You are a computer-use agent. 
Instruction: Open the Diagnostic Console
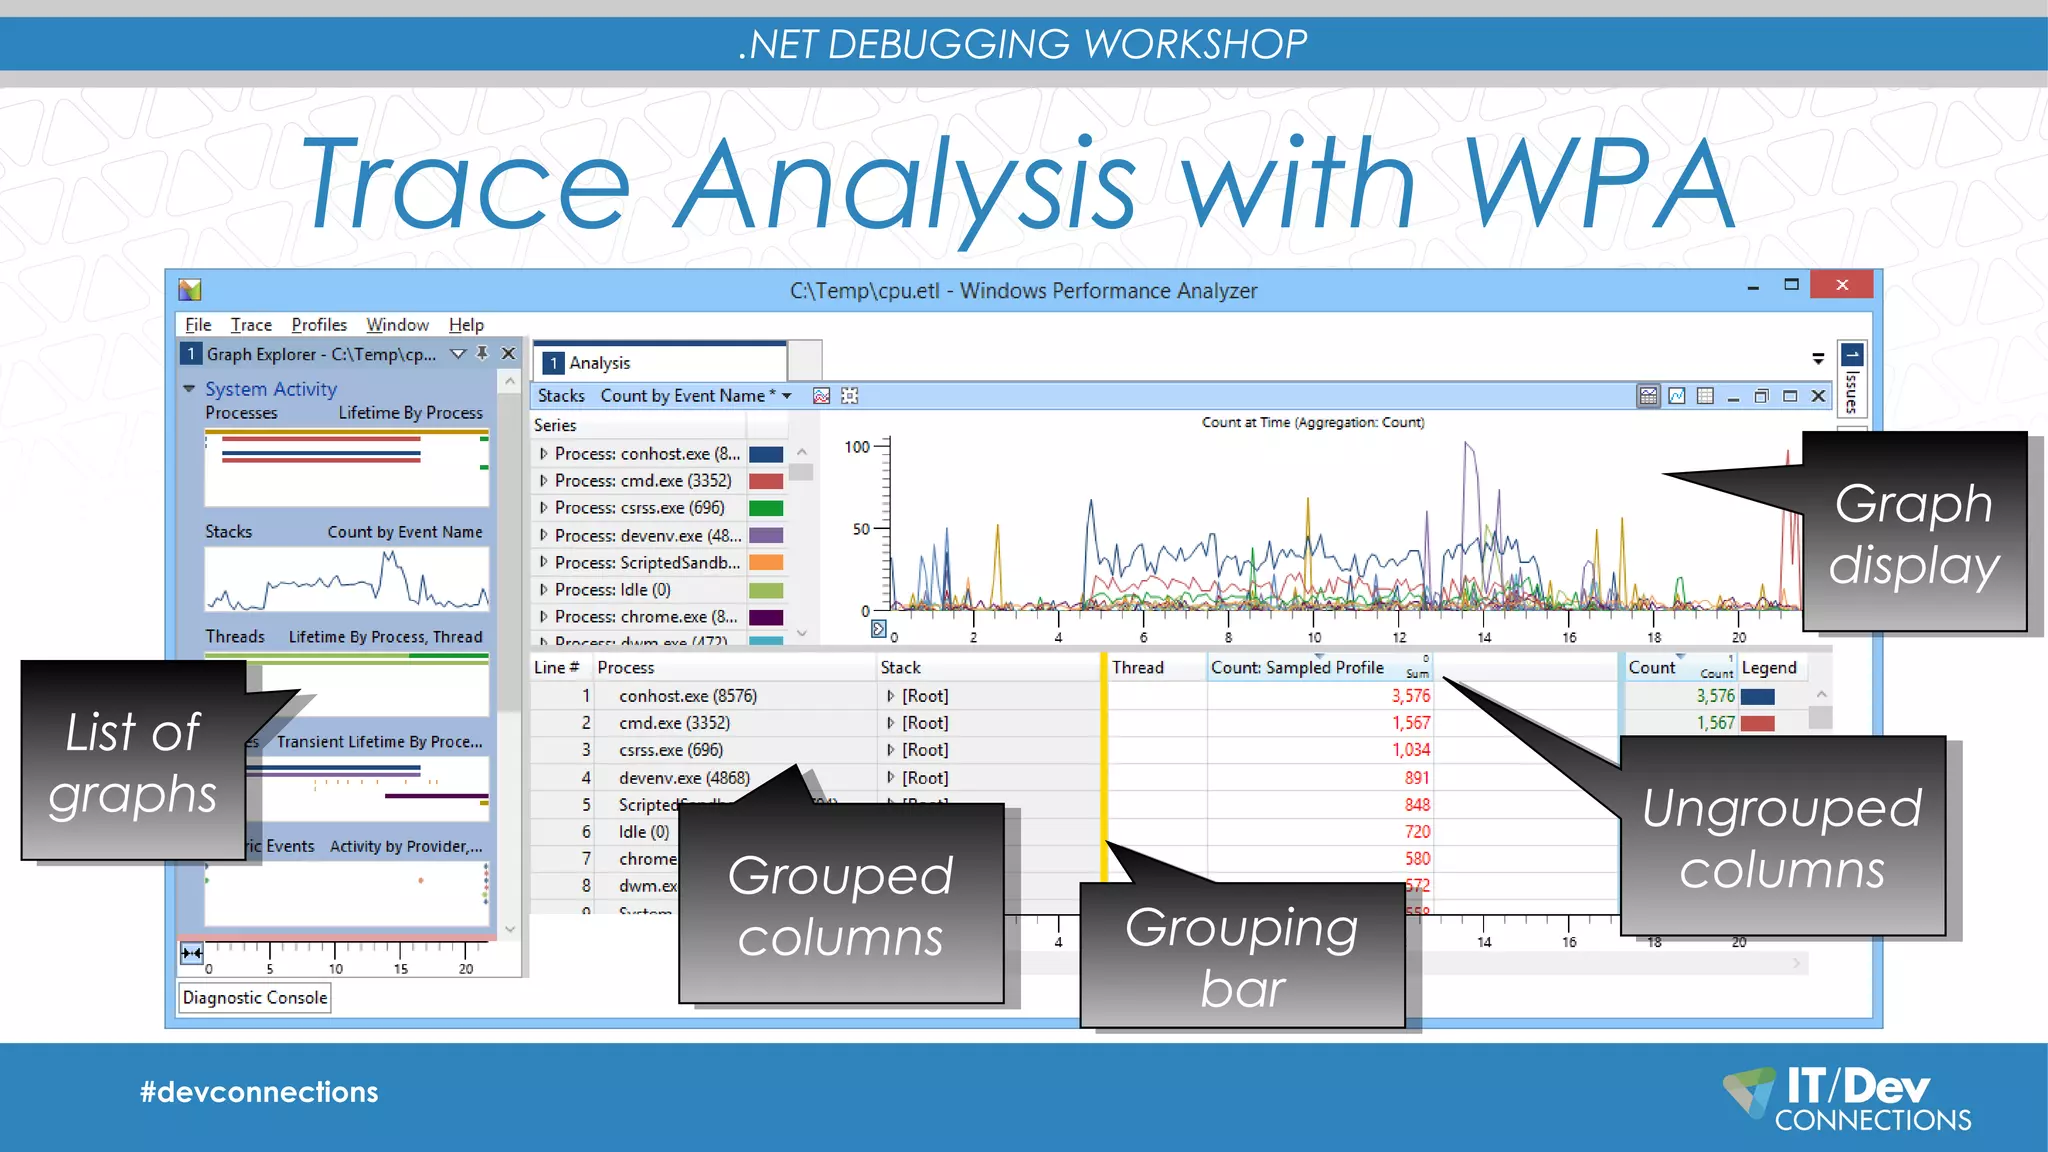pyautogui.click(x=255, y=997)
